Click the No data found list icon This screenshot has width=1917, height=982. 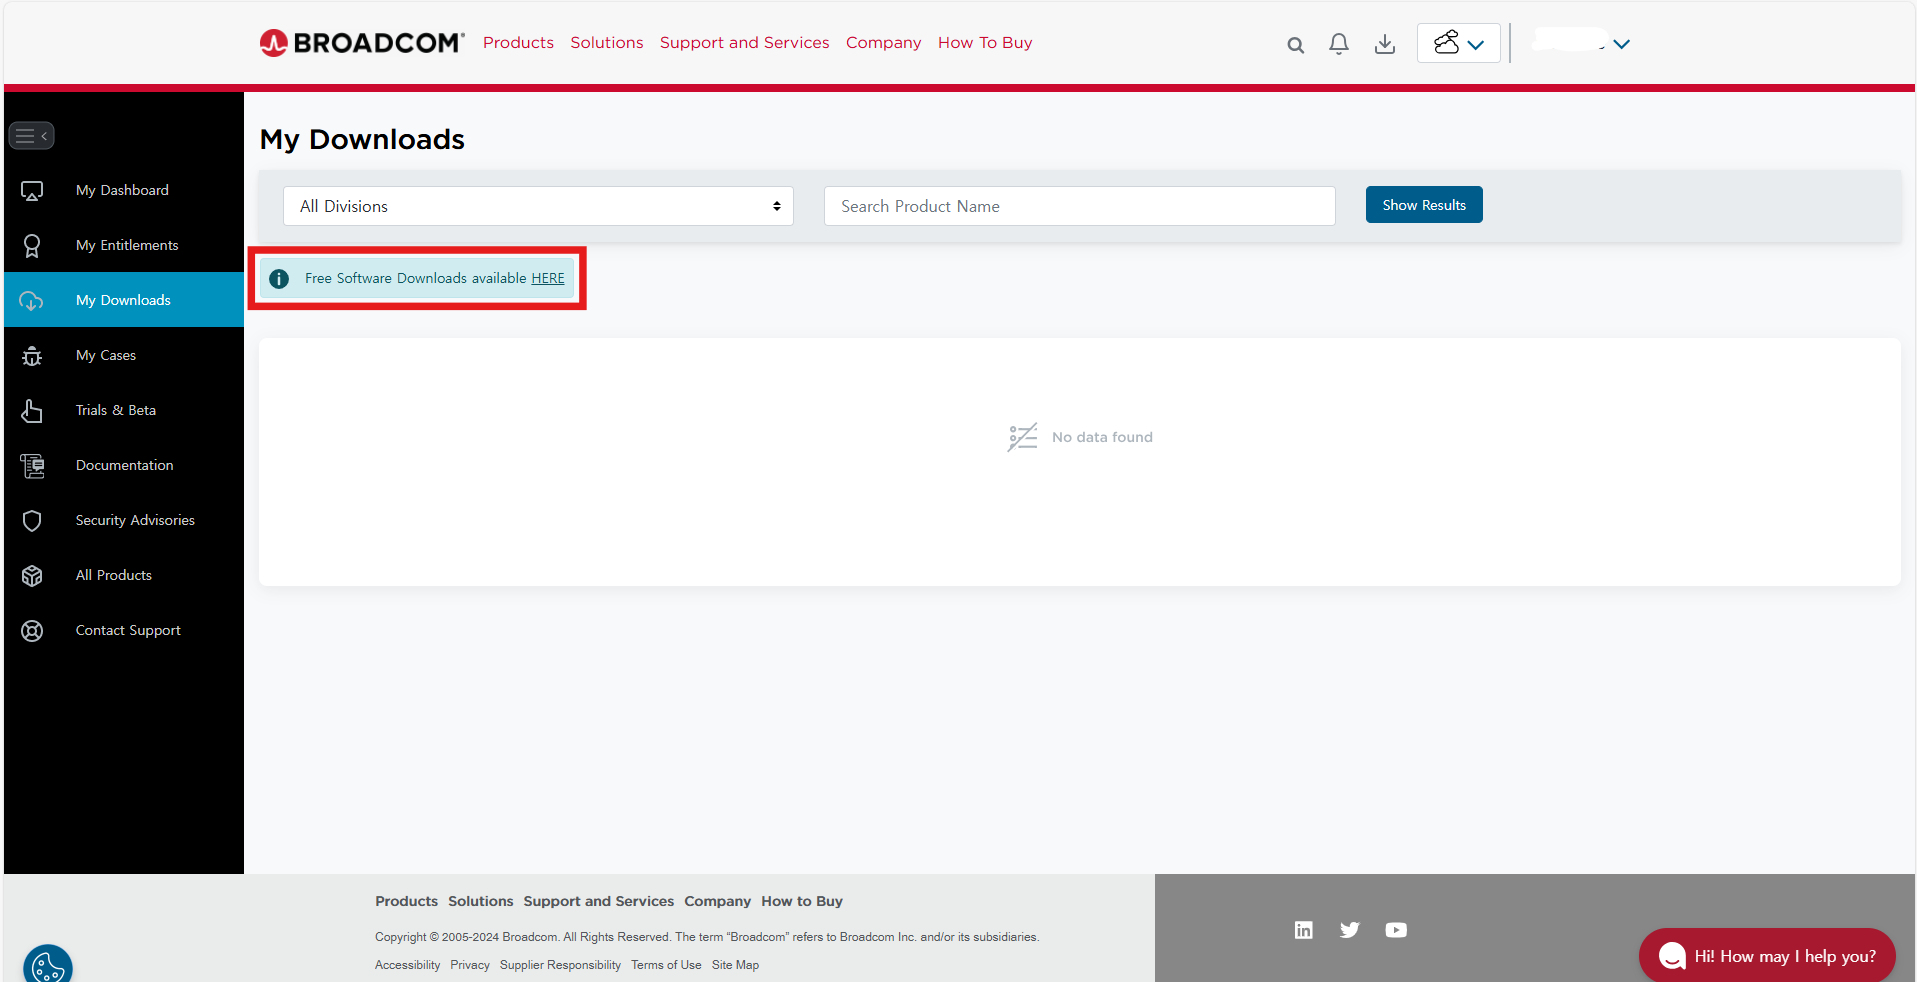[1022, 437]
